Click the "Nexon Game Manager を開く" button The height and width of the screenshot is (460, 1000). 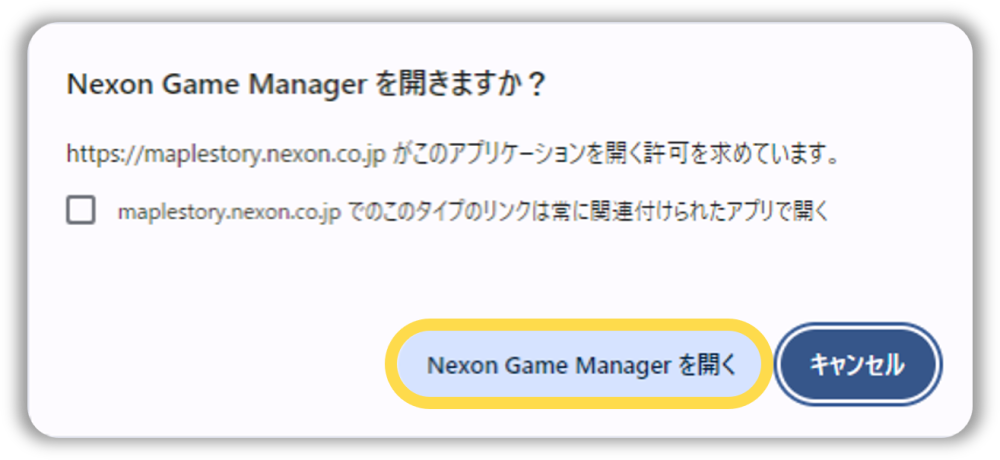[x=578, y=365]
